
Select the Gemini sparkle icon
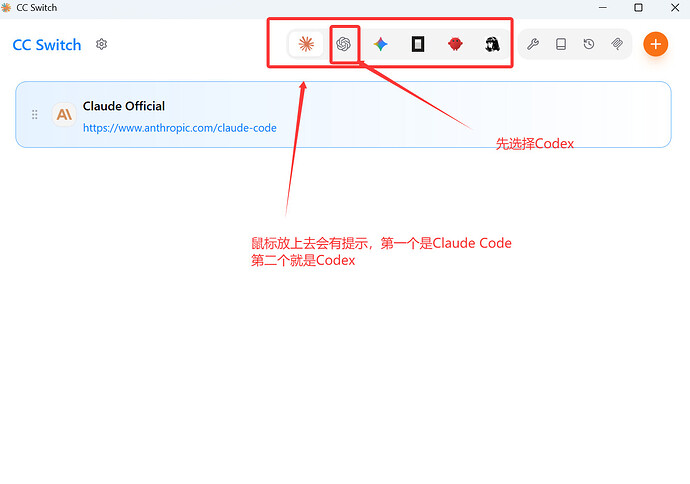(381, 44)
